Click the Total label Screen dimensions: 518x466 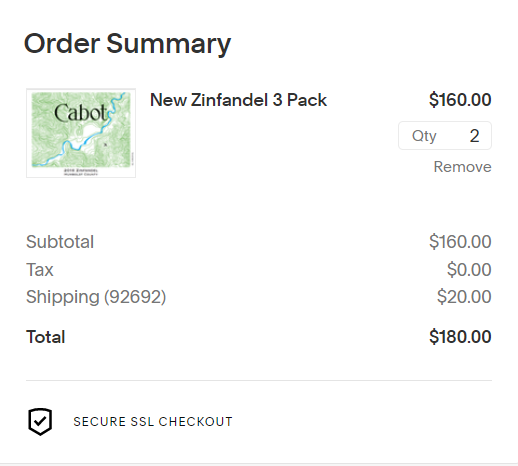pyautogui.click(x=46, y=337)
